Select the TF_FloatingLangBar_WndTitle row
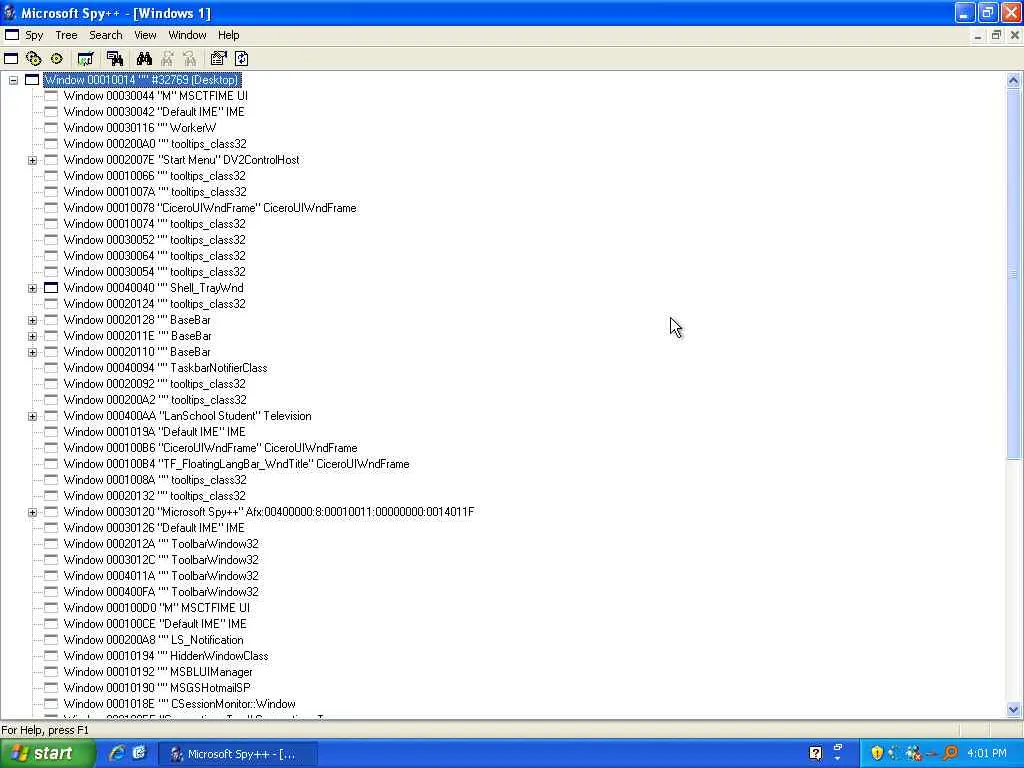Image resolution: width=1024 pixels, height=768 pixels. coord(236,464)
